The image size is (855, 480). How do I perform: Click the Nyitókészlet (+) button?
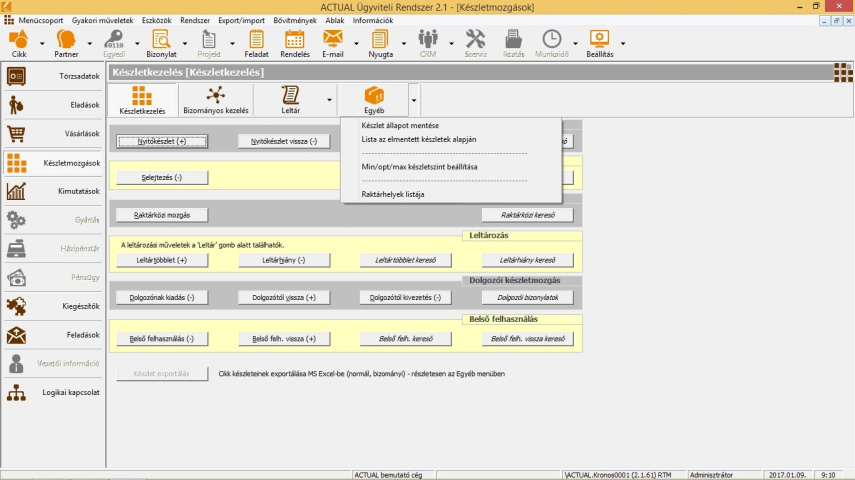(162, 142)
